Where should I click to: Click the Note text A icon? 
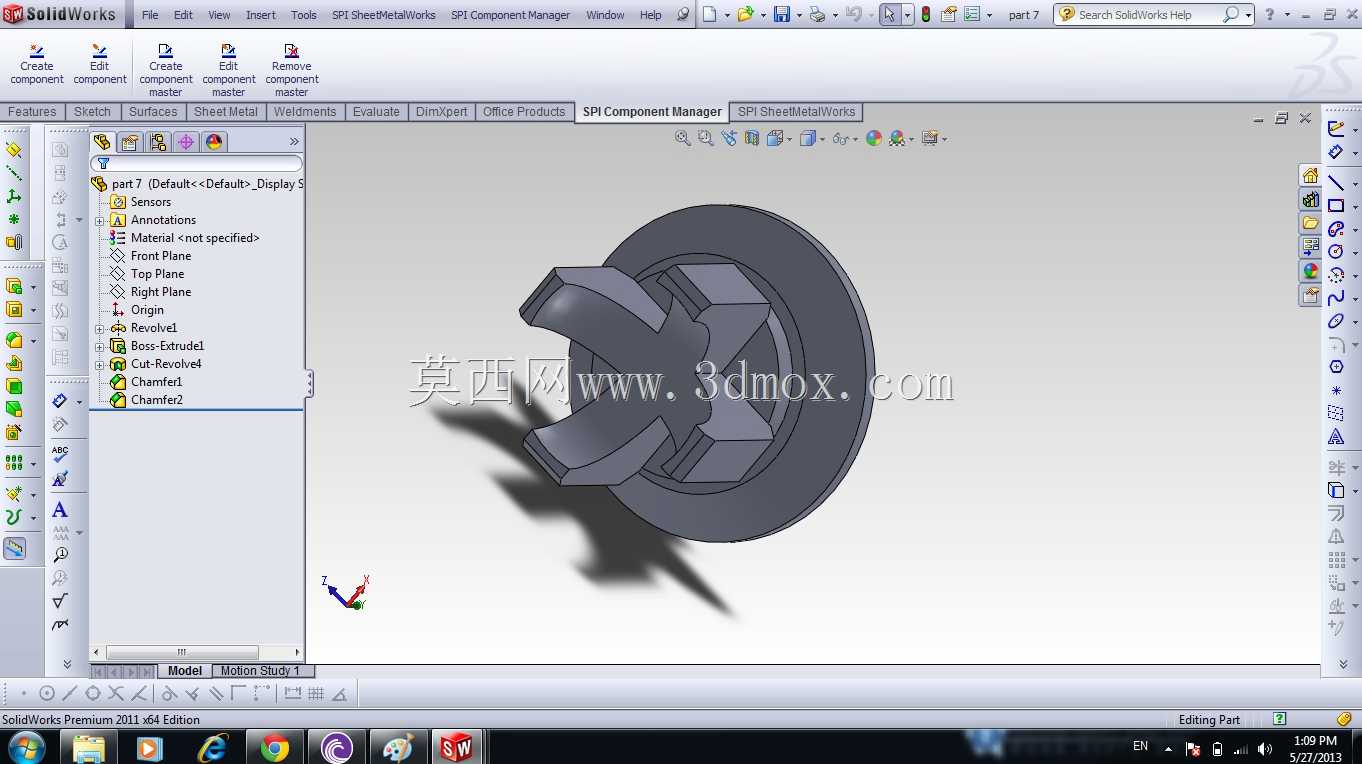pyautogui.click(x=60, y=510)
